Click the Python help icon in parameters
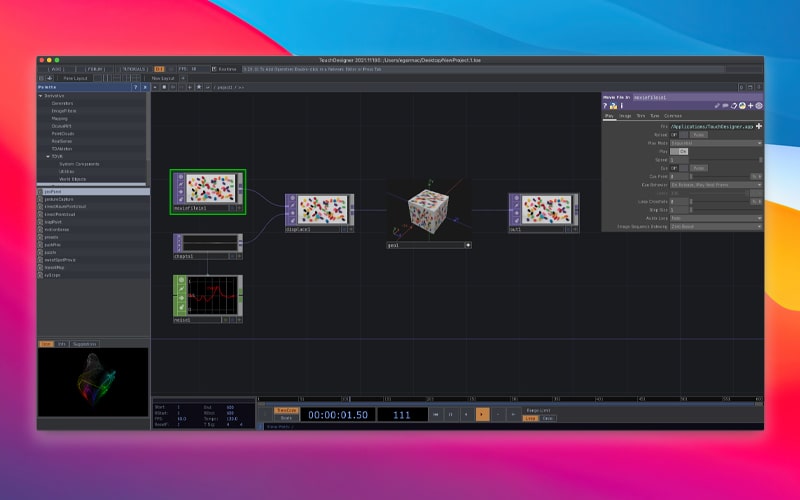 (x=613, y=105)
